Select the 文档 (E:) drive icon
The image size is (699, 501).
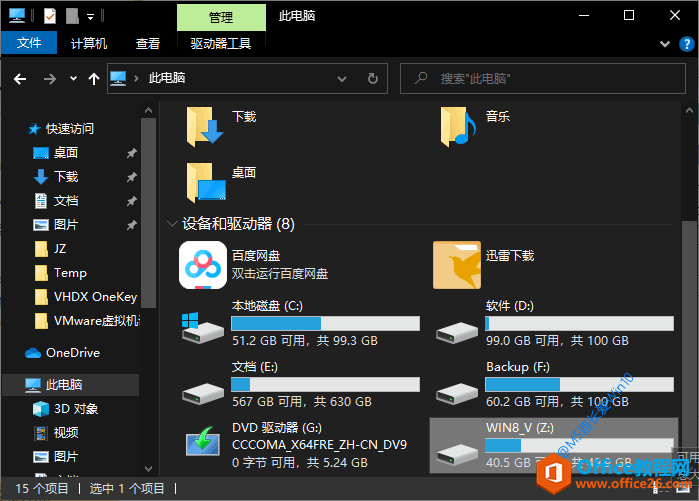[203, 393]
